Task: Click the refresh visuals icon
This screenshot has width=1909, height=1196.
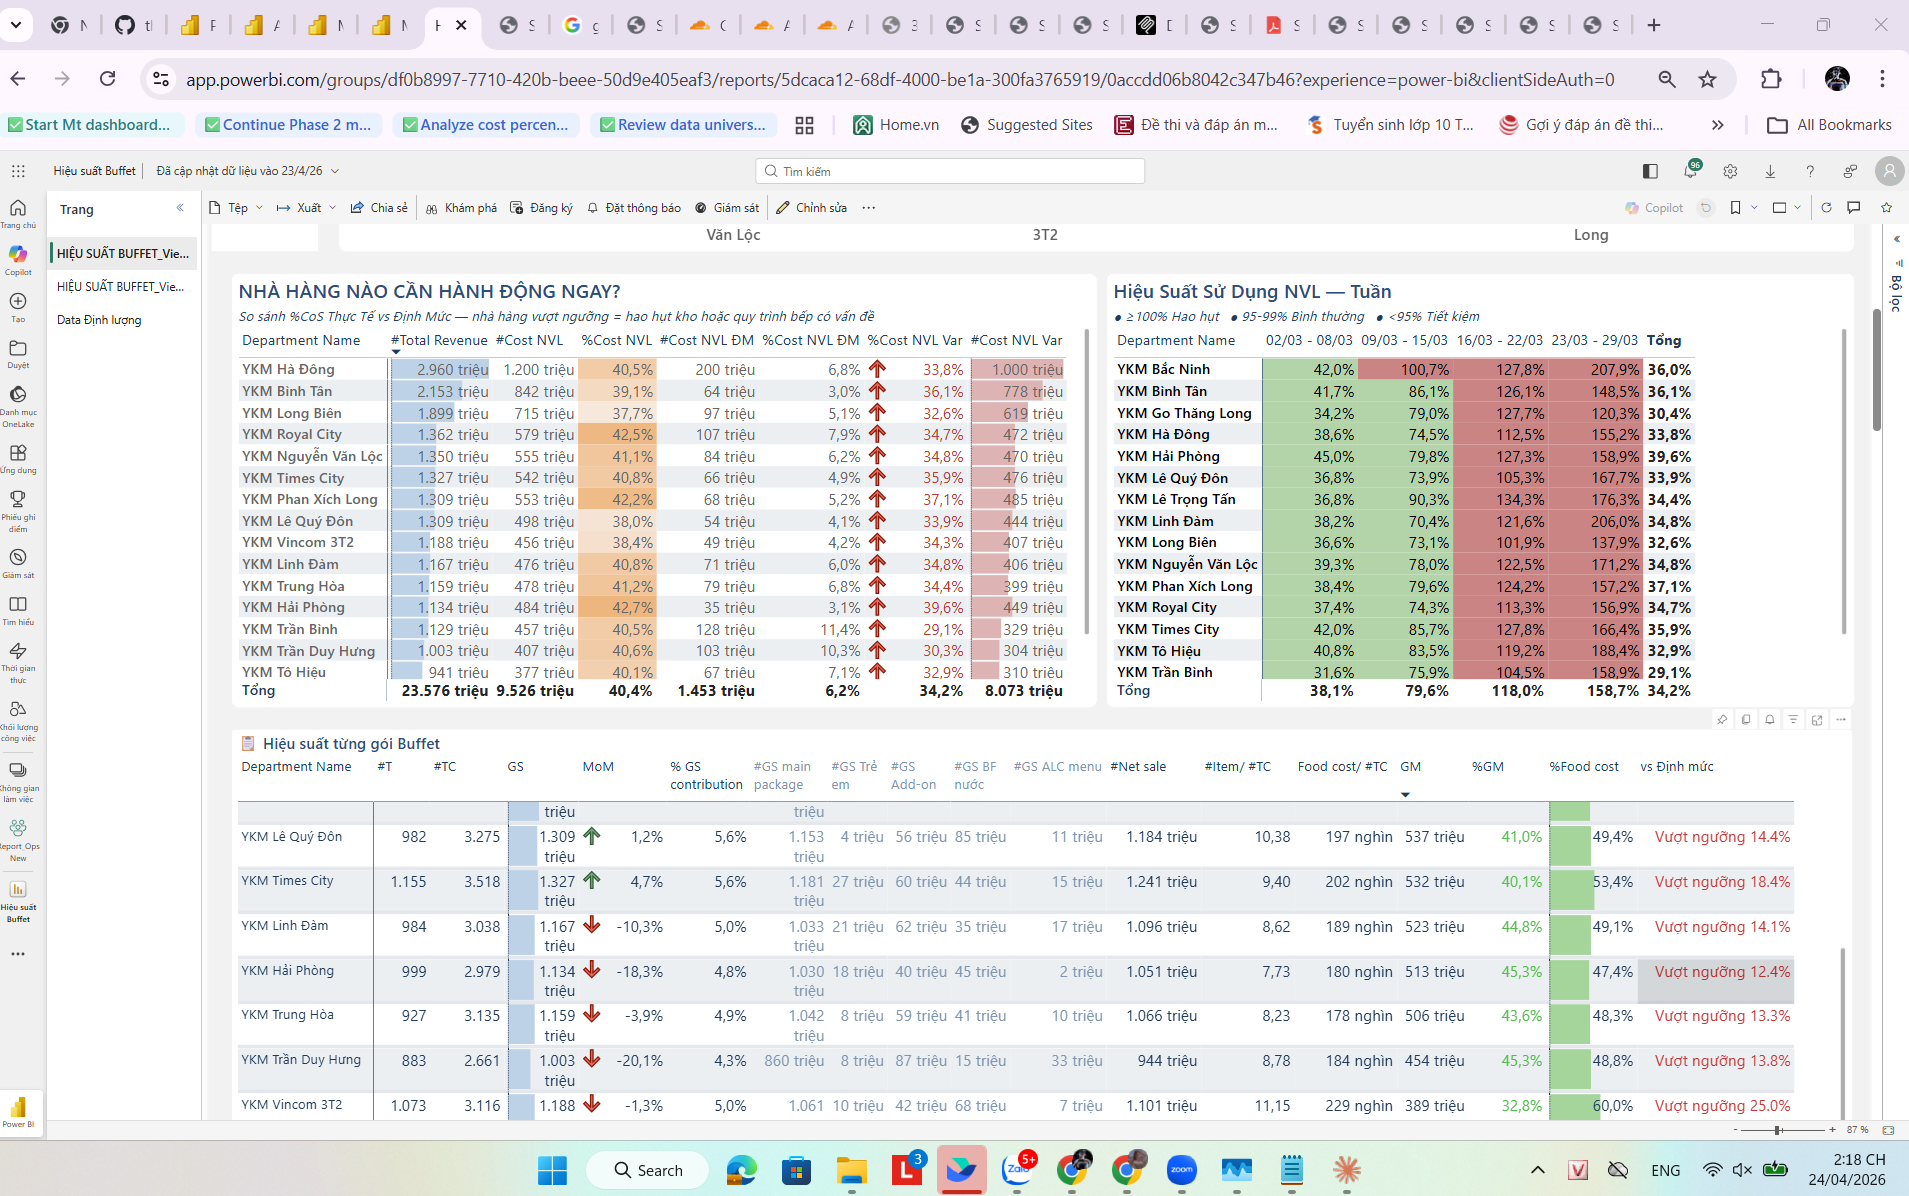Action: [1826, 208]
